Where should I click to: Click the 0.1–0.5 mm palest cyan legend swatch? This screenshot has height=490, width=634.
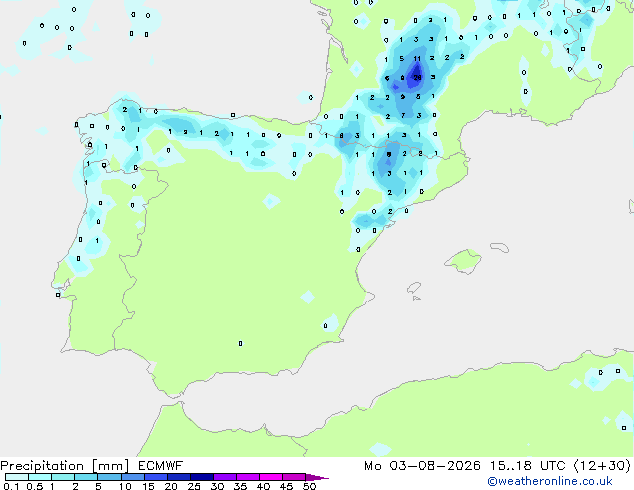click(17, 477)
